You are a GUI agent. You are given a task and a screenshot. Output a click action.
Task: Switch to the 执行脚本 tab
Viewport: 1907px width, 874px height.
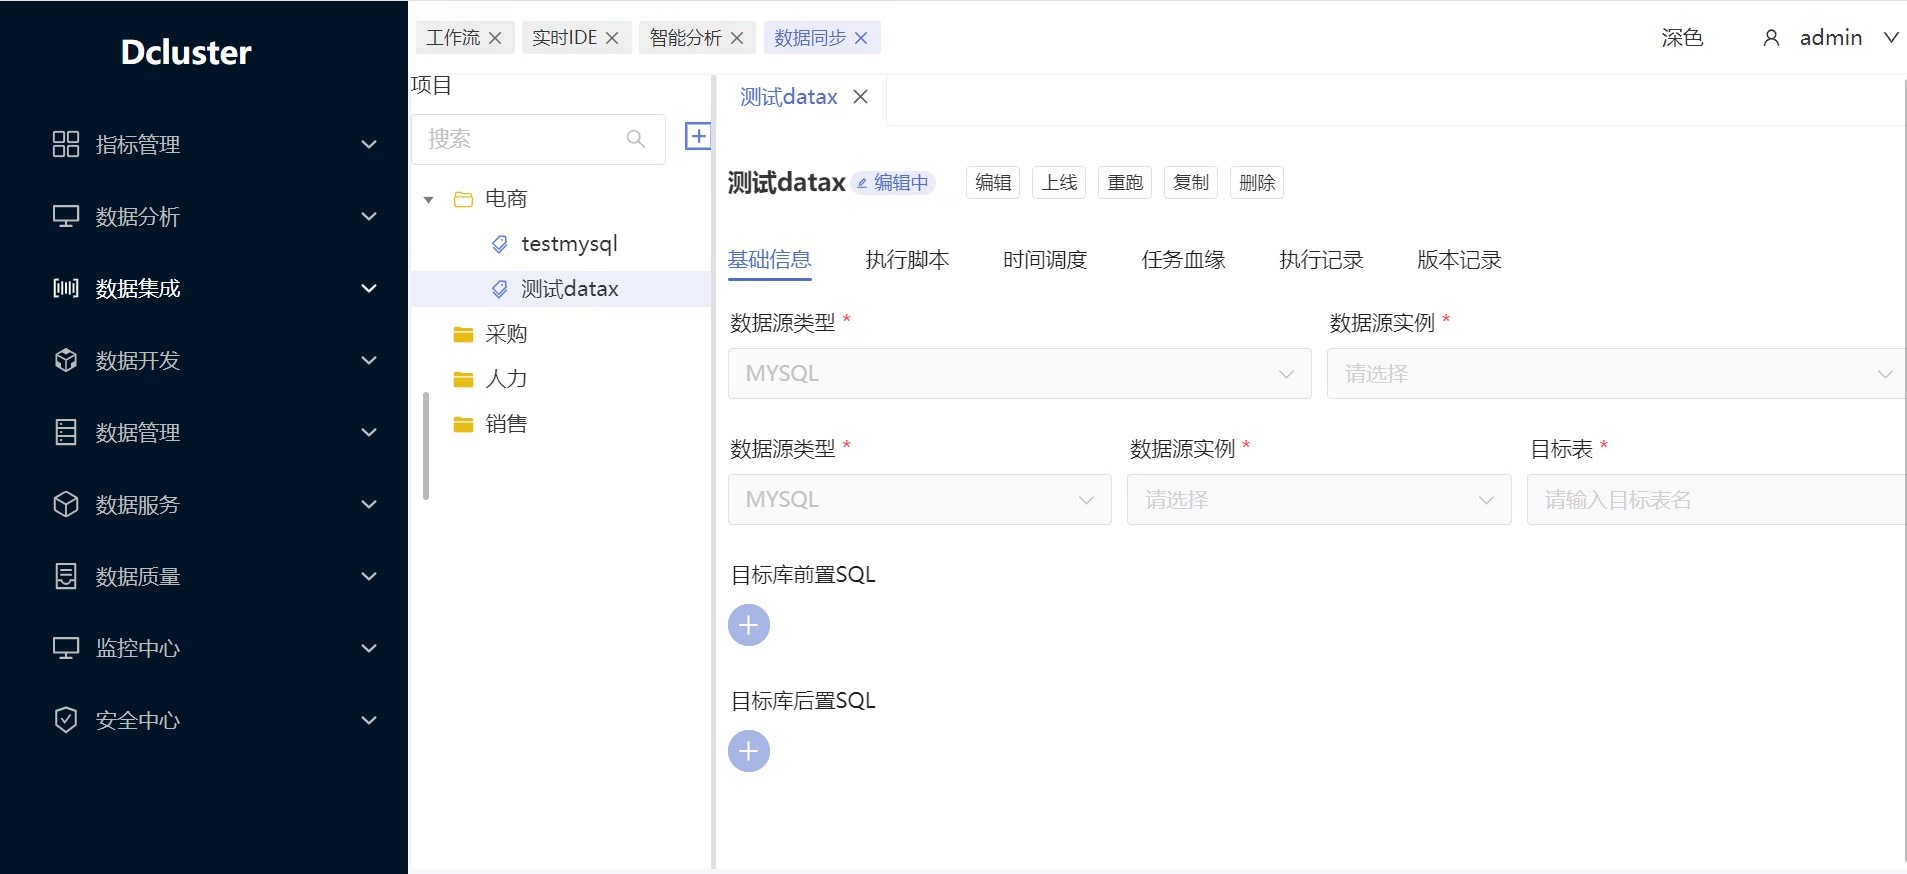click(x=906, y=260)
